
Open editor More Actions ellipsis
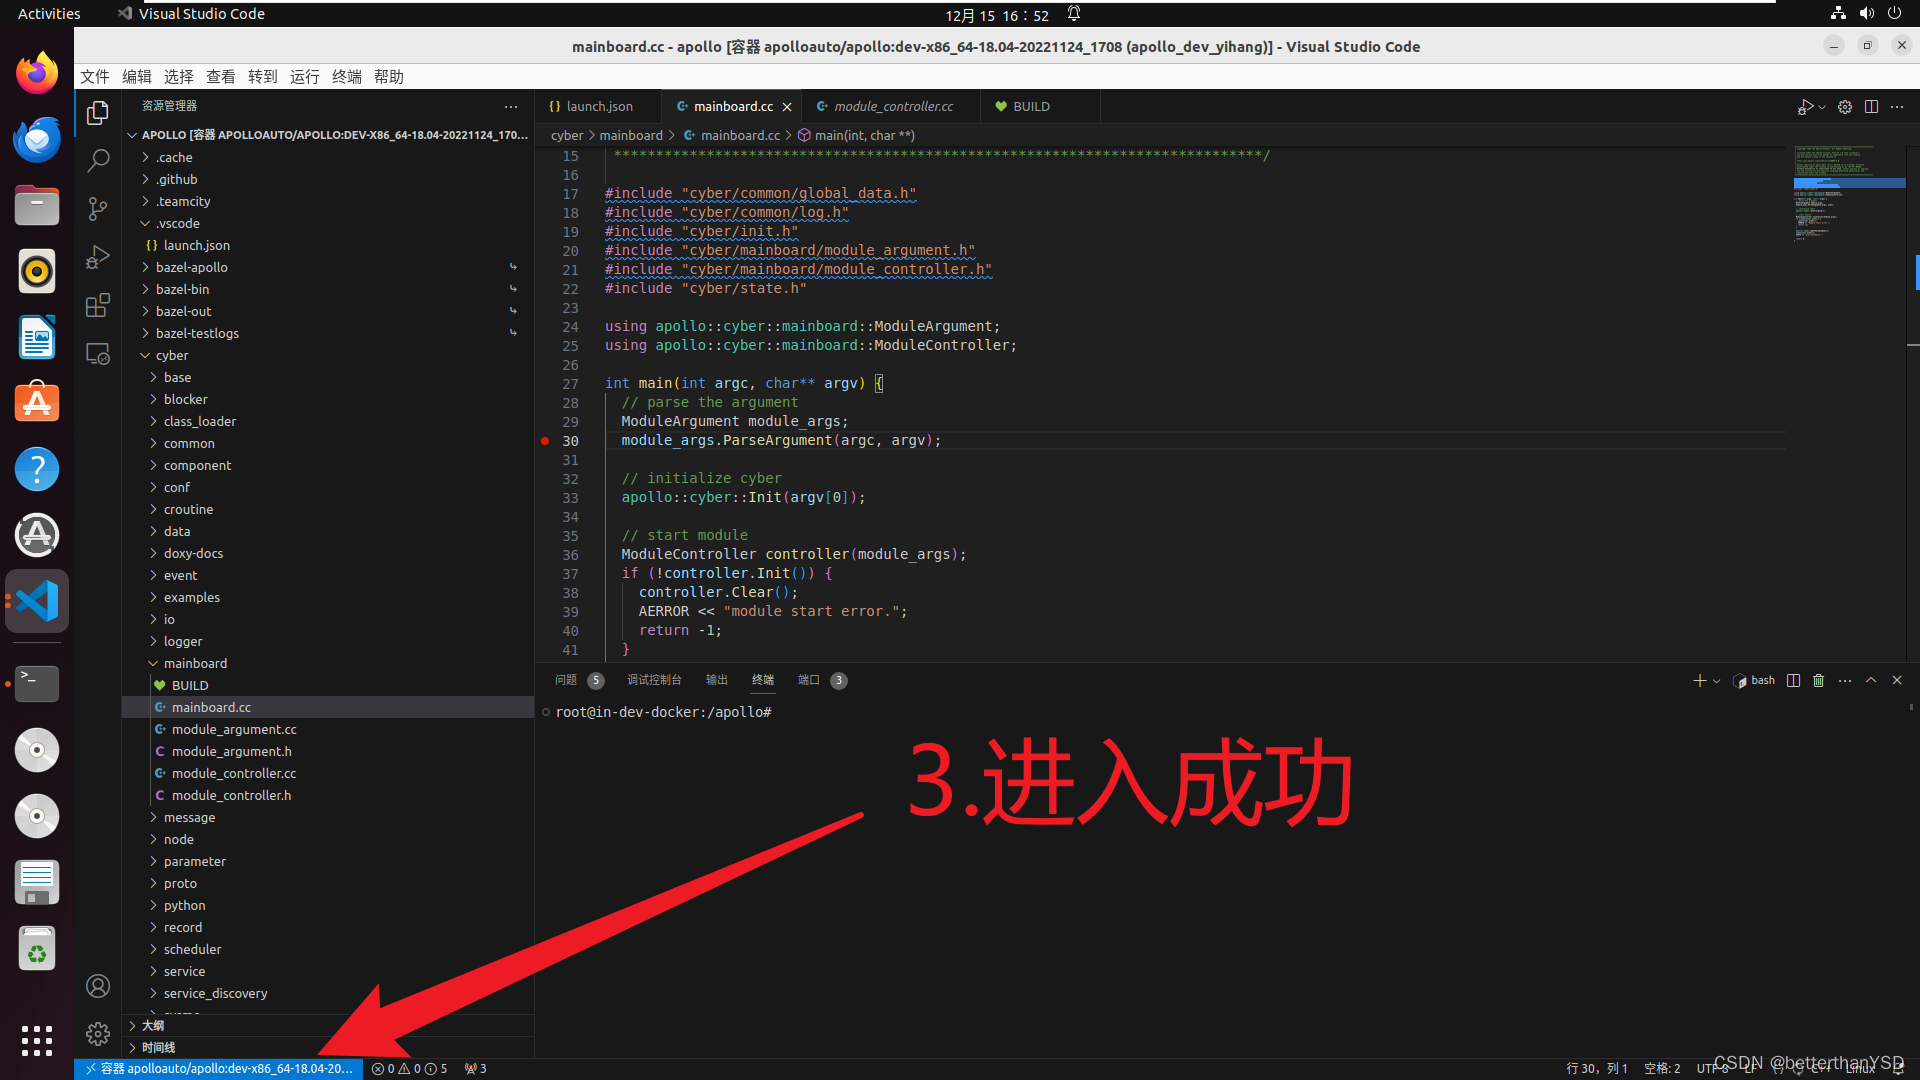click(1897, 107)
